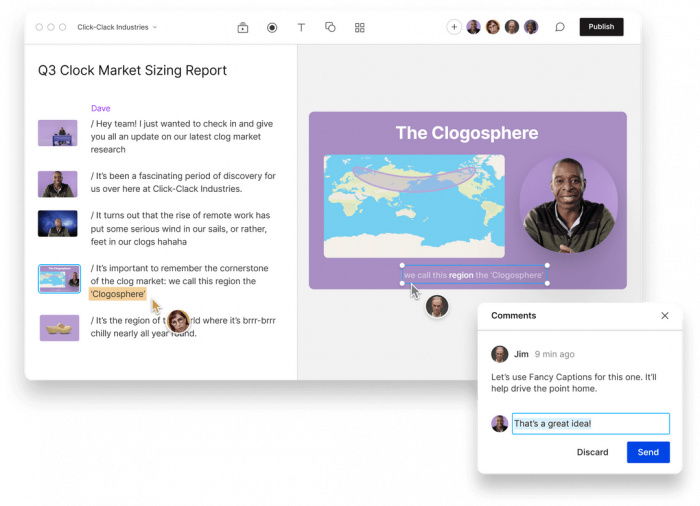
Task: Click the window close traffic-light circle
Action: 39,27
